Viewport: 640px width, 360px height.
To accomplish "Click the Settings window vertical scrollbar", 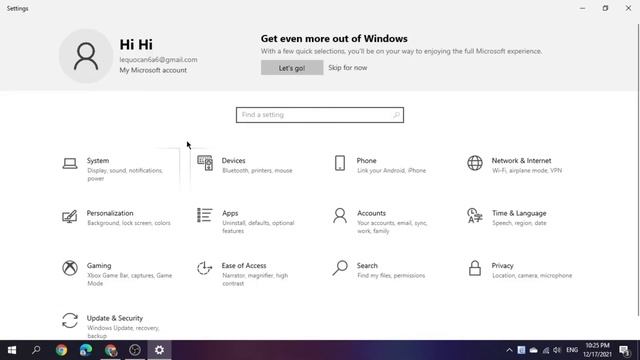I will click(638, 169).
